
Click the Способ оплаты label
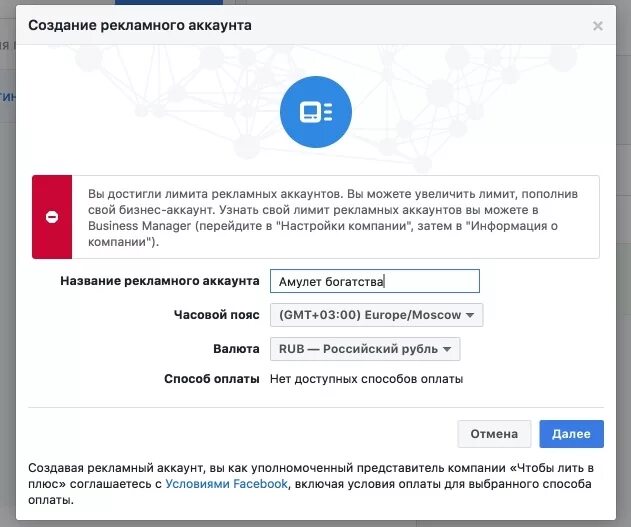coord(212,379)
